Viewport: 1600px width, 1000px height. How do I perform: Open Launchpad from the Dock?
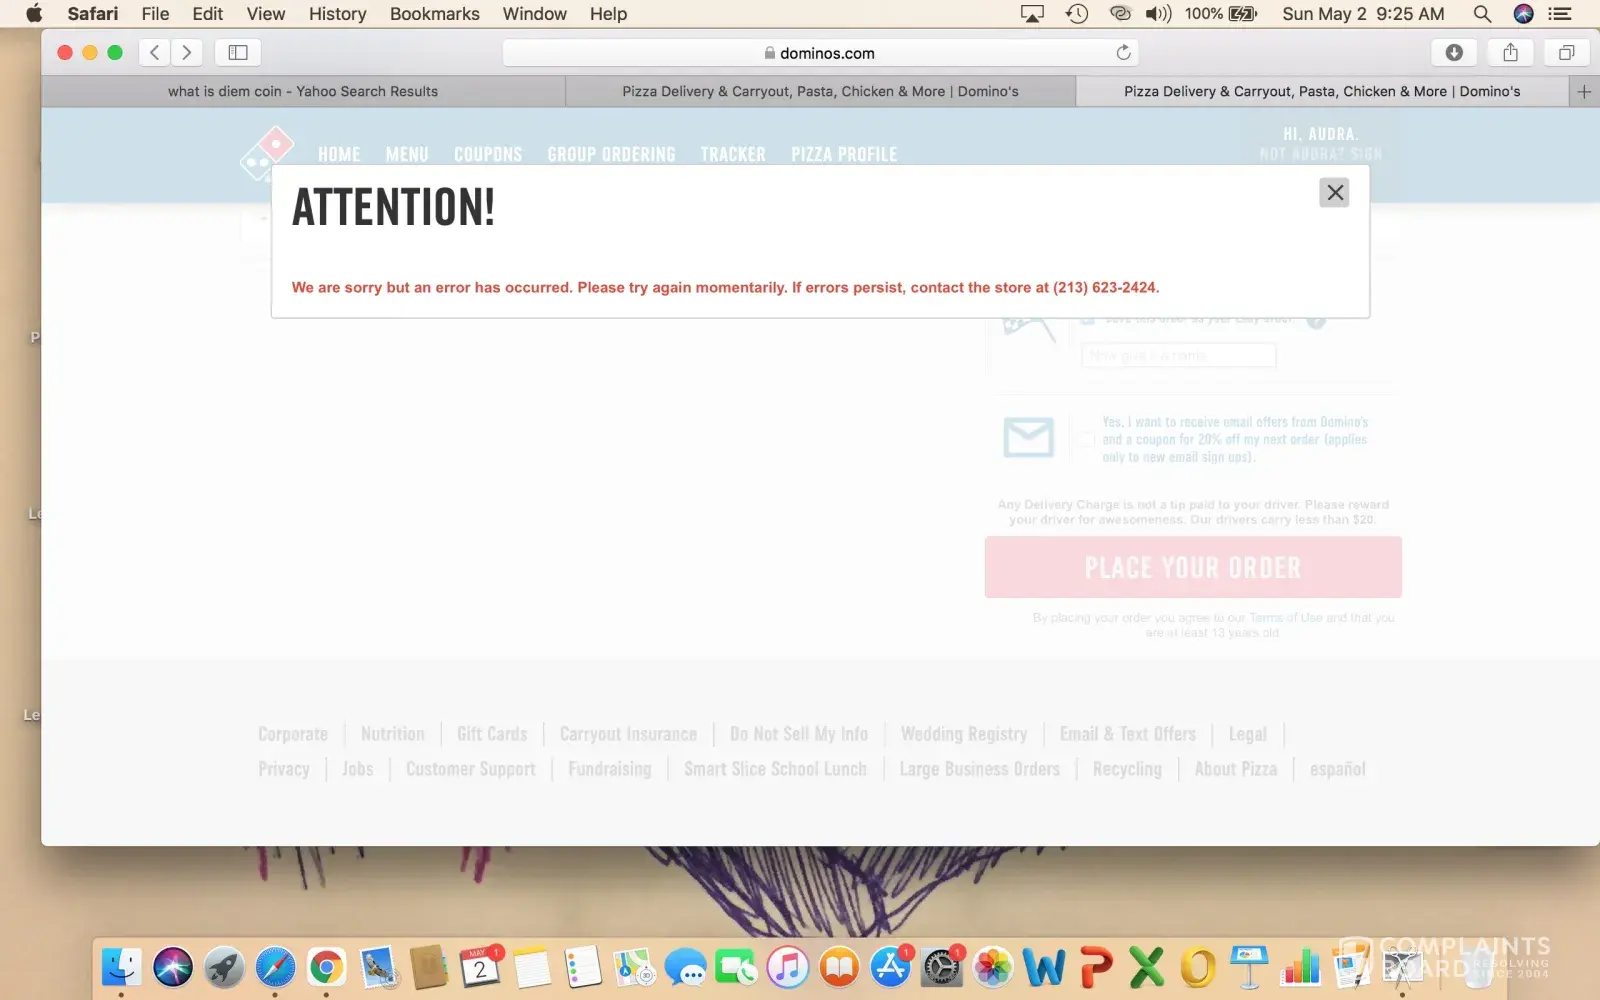[x=224, y=967]
